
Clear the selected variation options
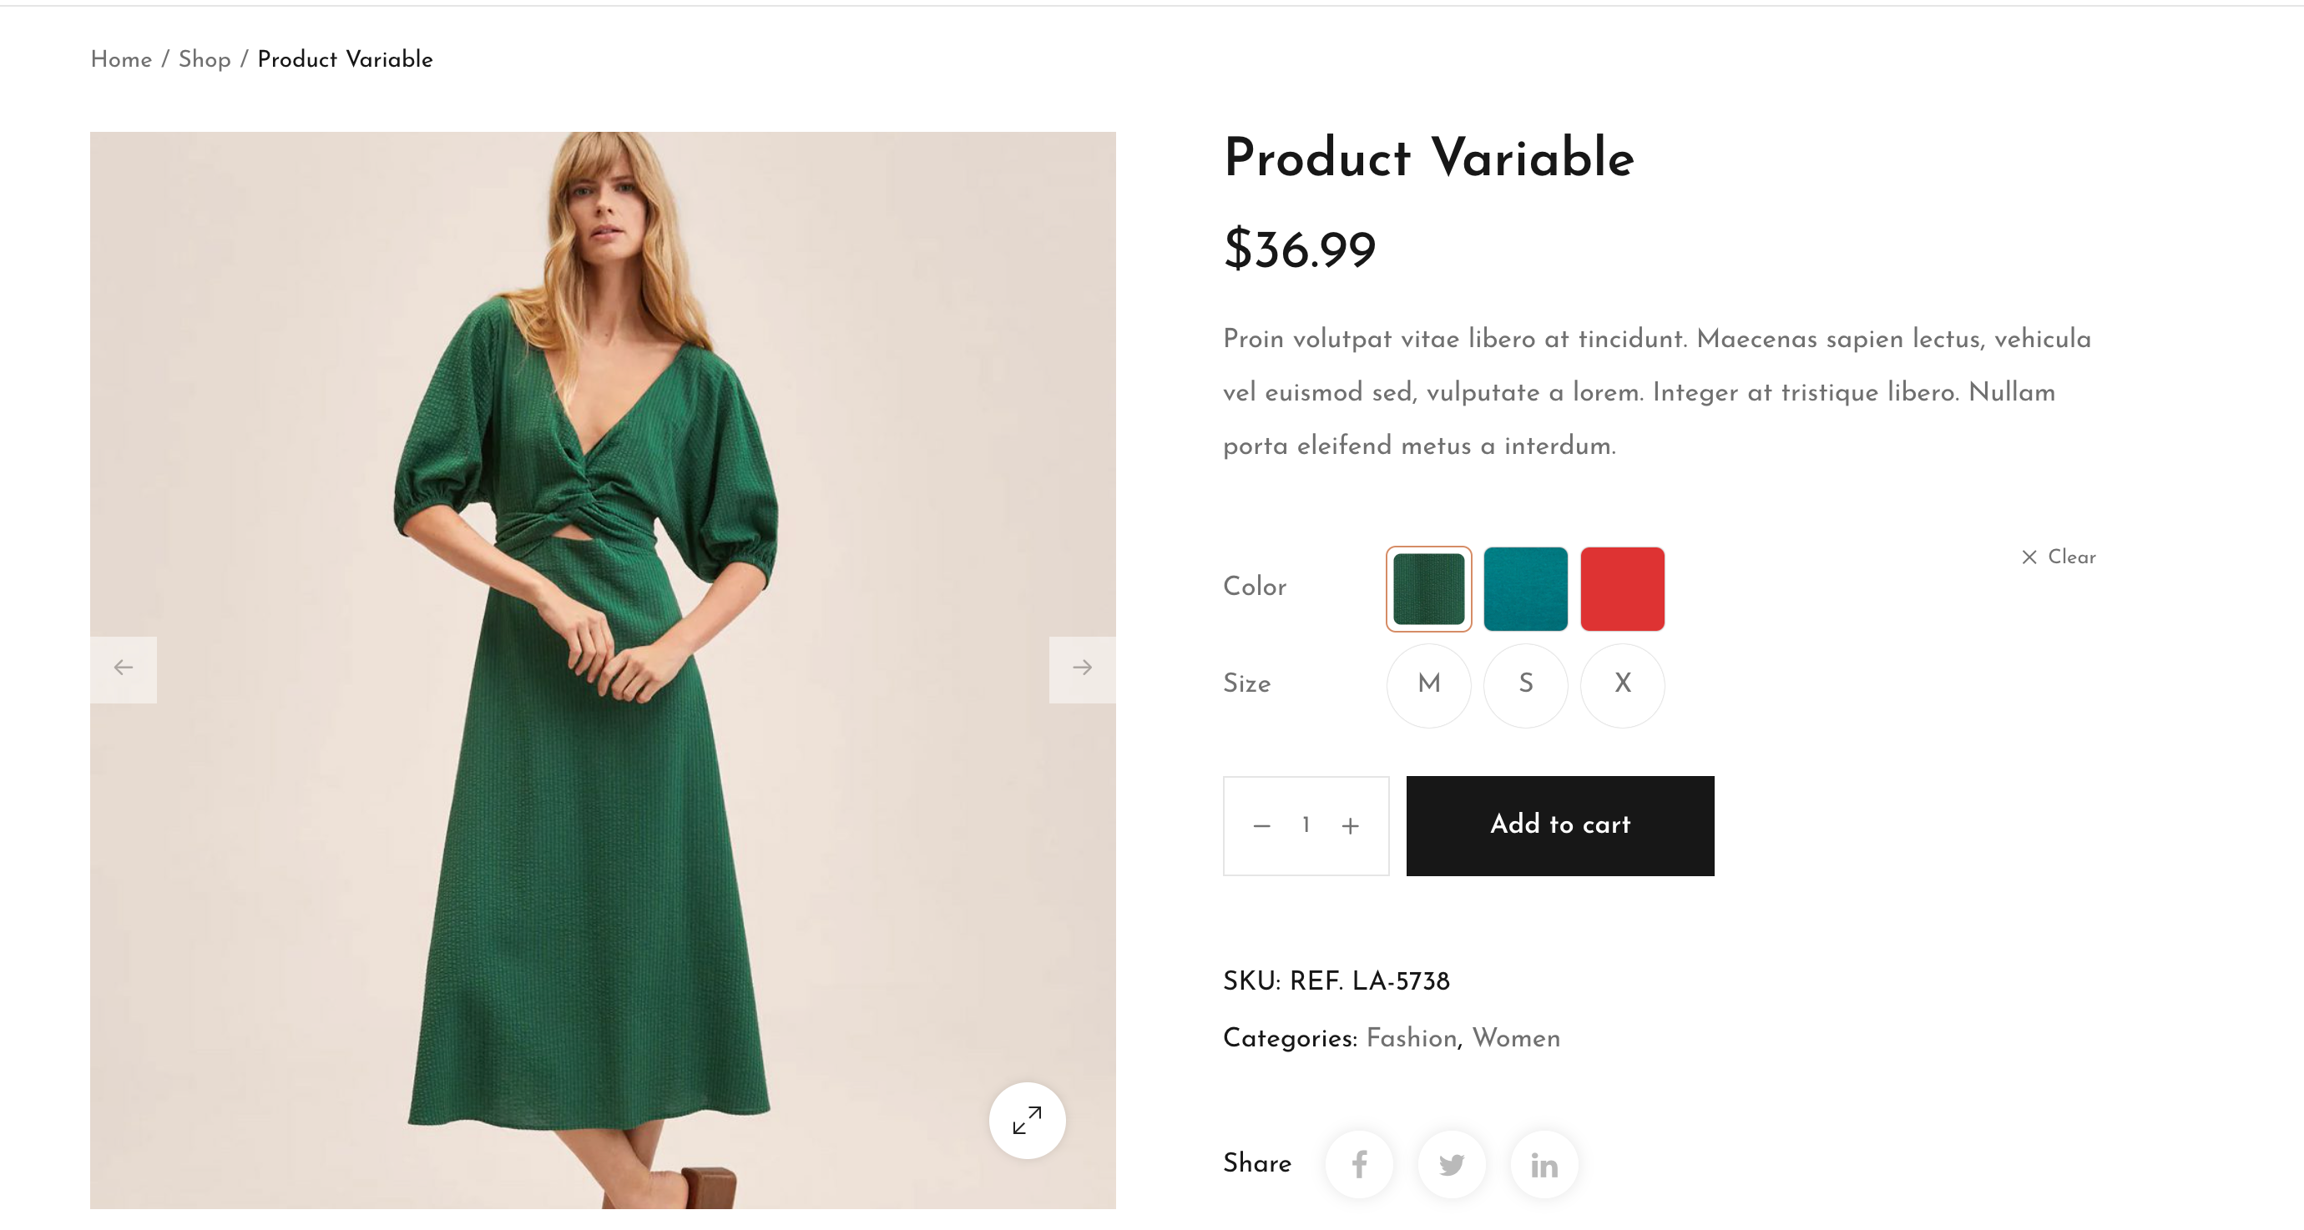2059,558
